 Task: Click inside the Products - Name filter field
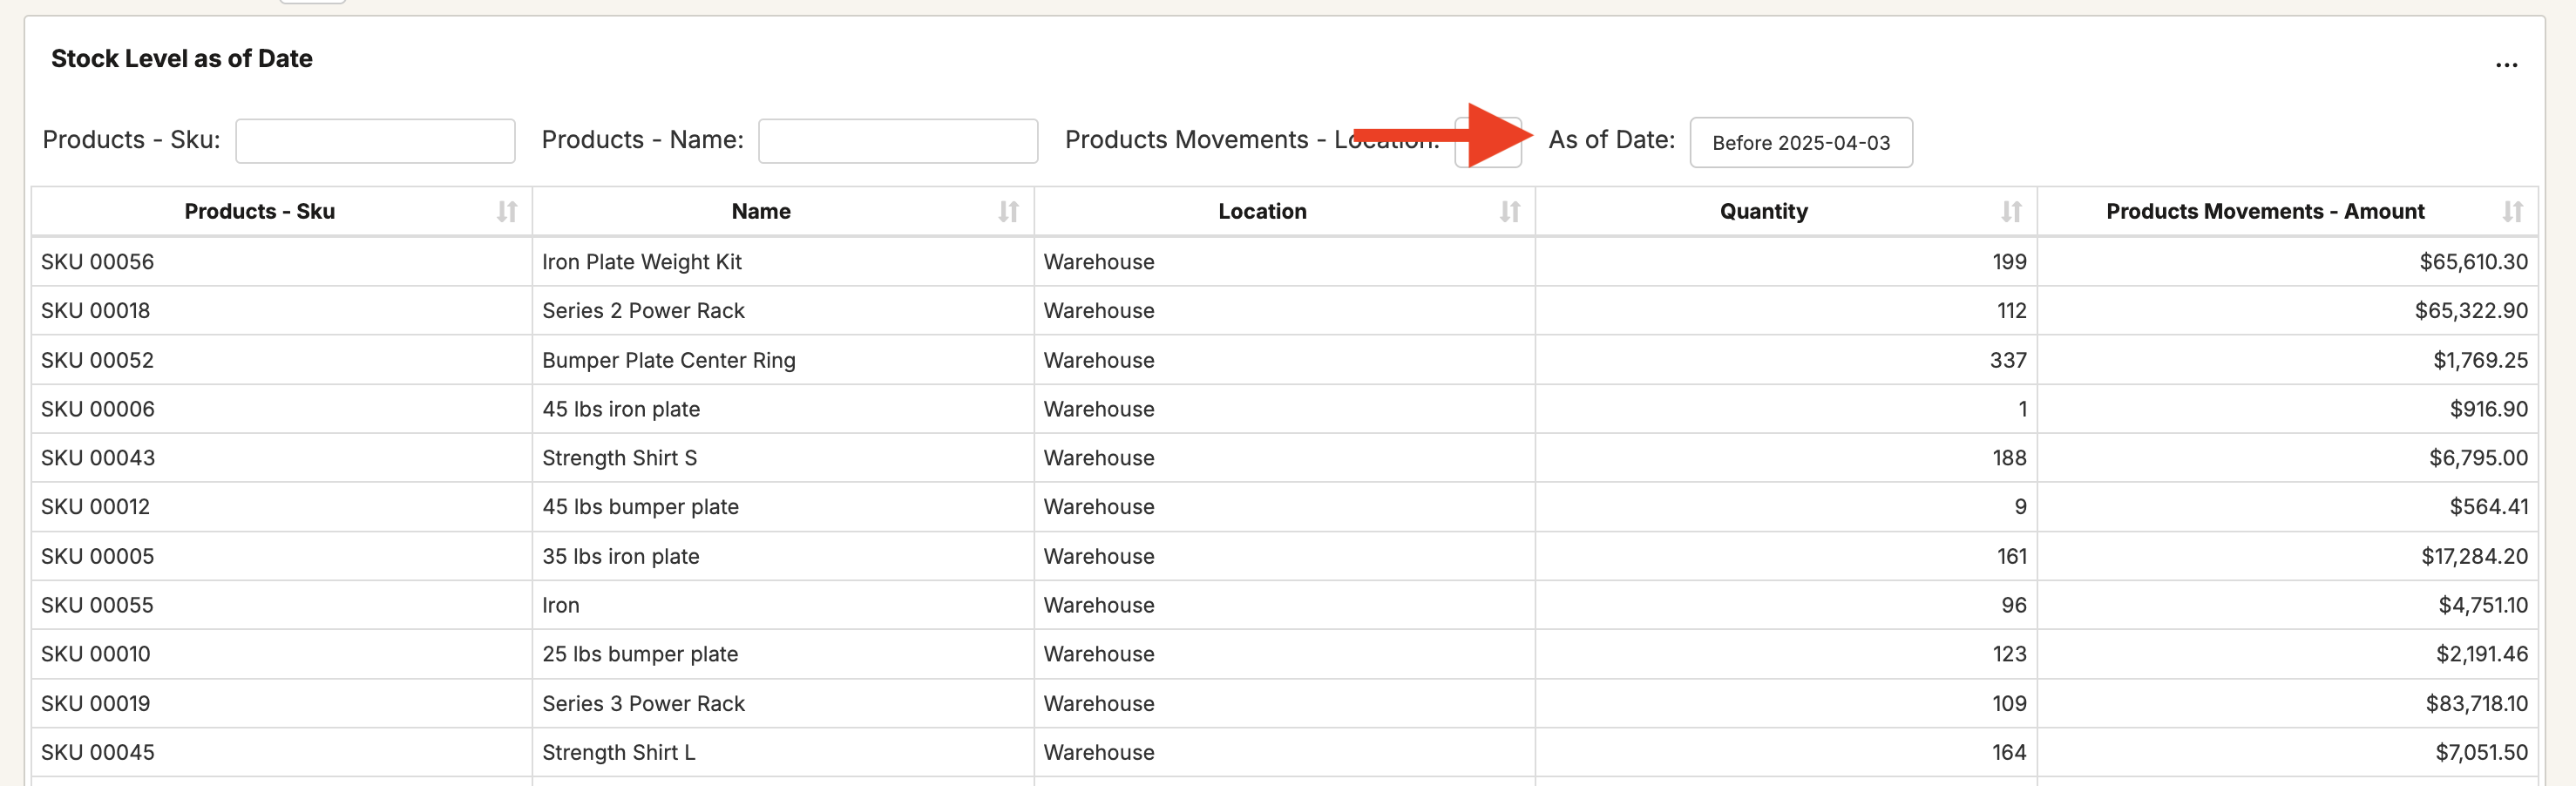pyautogui.click(x=897, y=140)
